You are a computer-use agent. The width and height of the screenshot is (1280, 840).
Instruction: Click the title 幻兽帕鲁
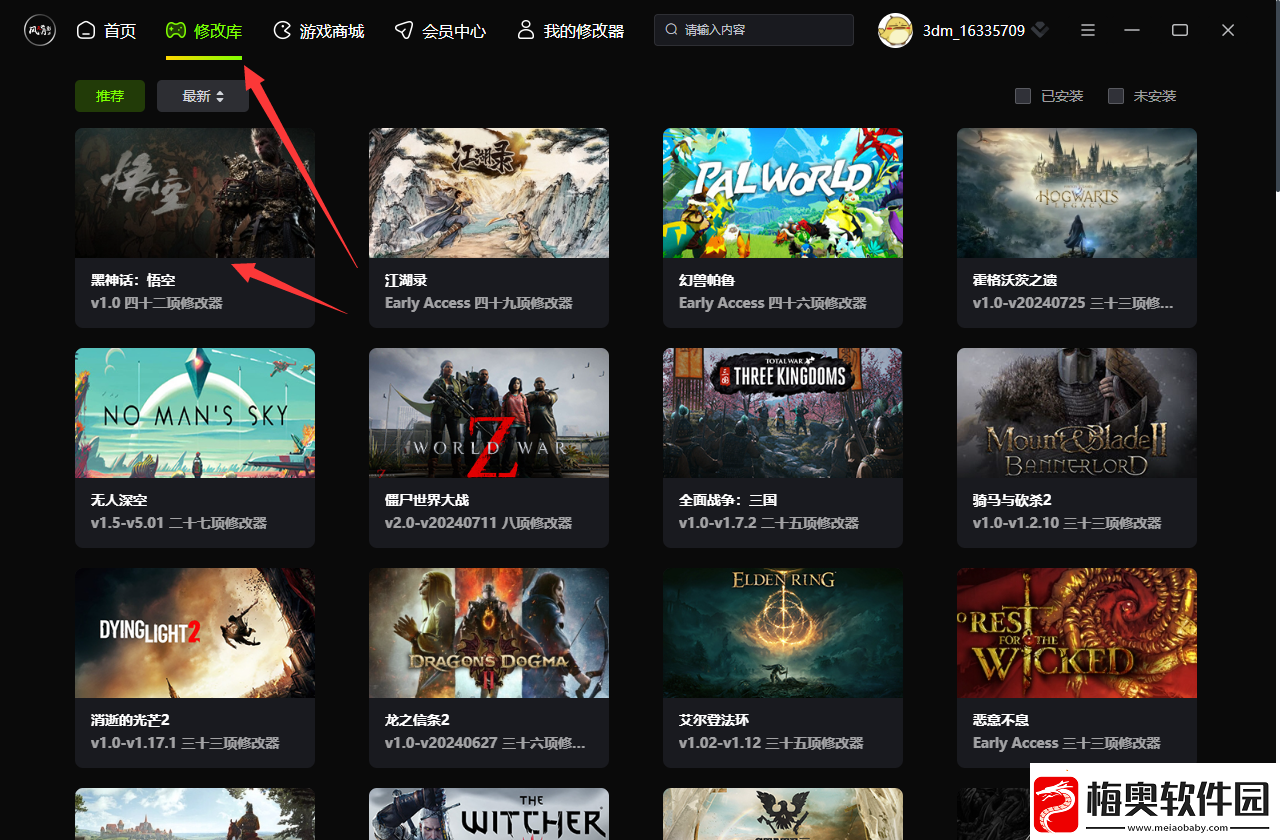pos(707,280)
